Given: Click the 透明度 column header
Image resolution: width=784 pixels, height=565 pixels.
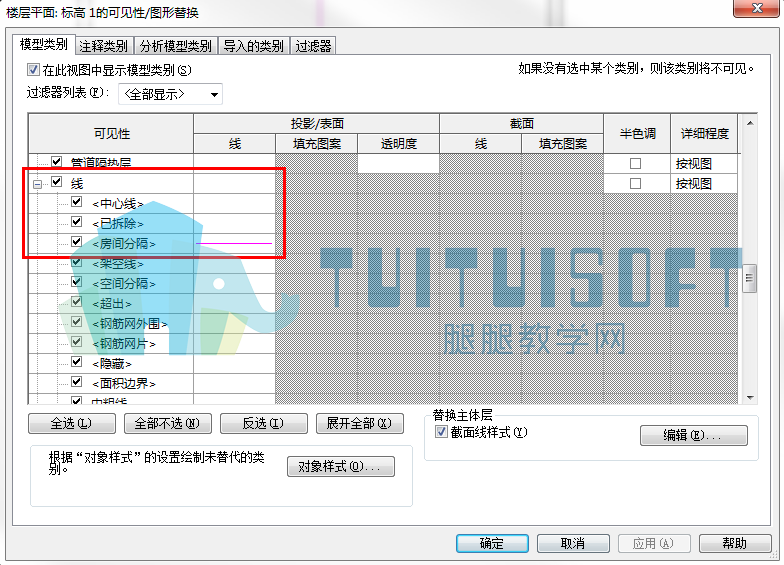Looking at the screenshot, I should coord(398,144).
